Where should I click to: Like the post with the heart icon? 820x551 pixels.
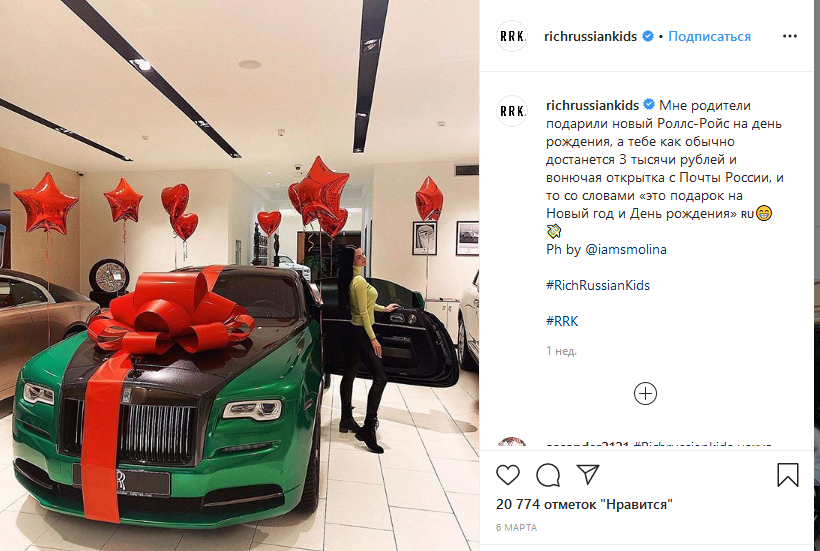pos(508,475)
